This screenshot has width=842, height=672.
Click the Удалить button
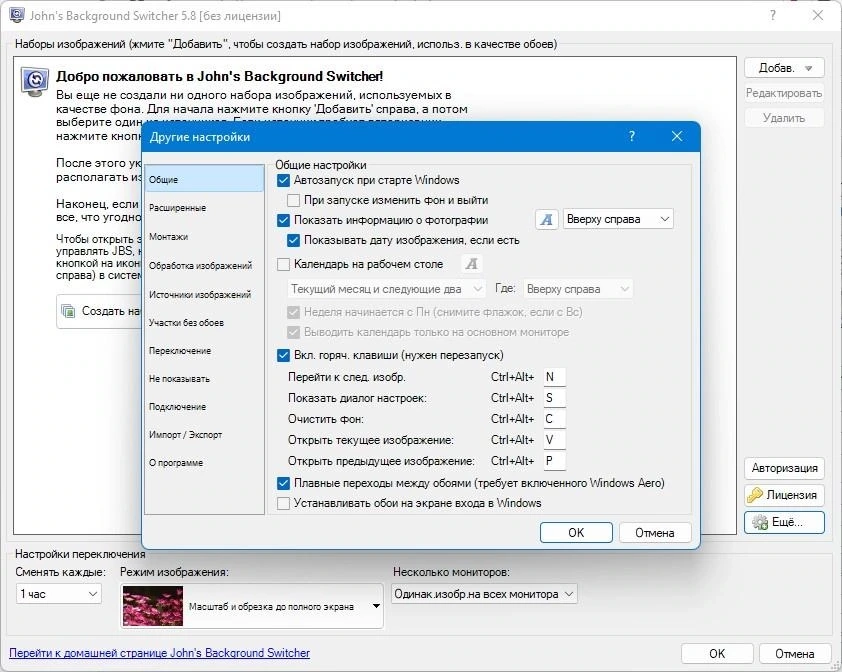[x=784, y=118]
